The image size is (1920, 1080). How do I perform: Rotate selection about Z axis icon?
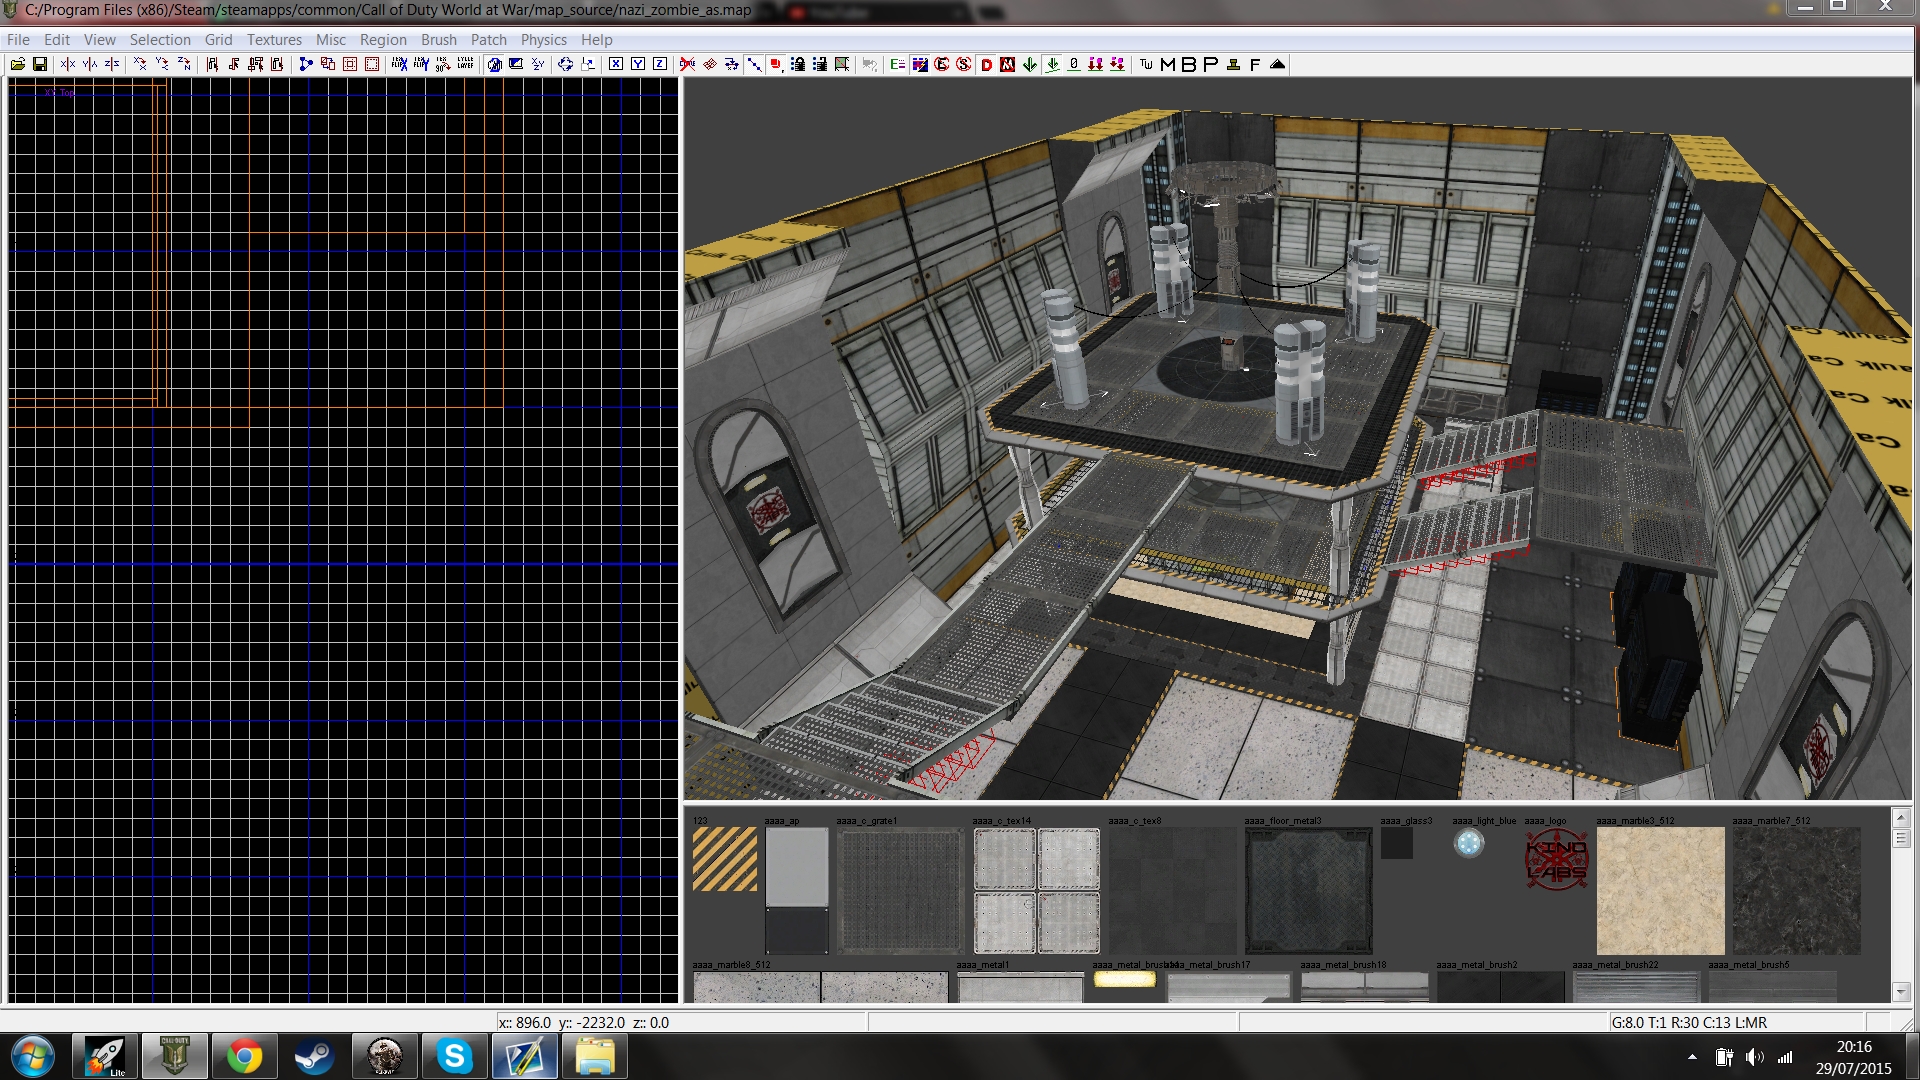tap(184, 64)
